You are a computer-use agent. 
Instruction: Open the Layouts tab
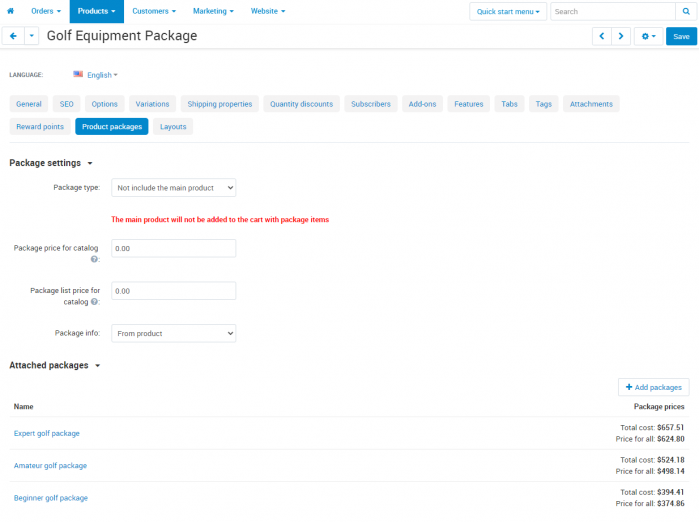(173, 127)
